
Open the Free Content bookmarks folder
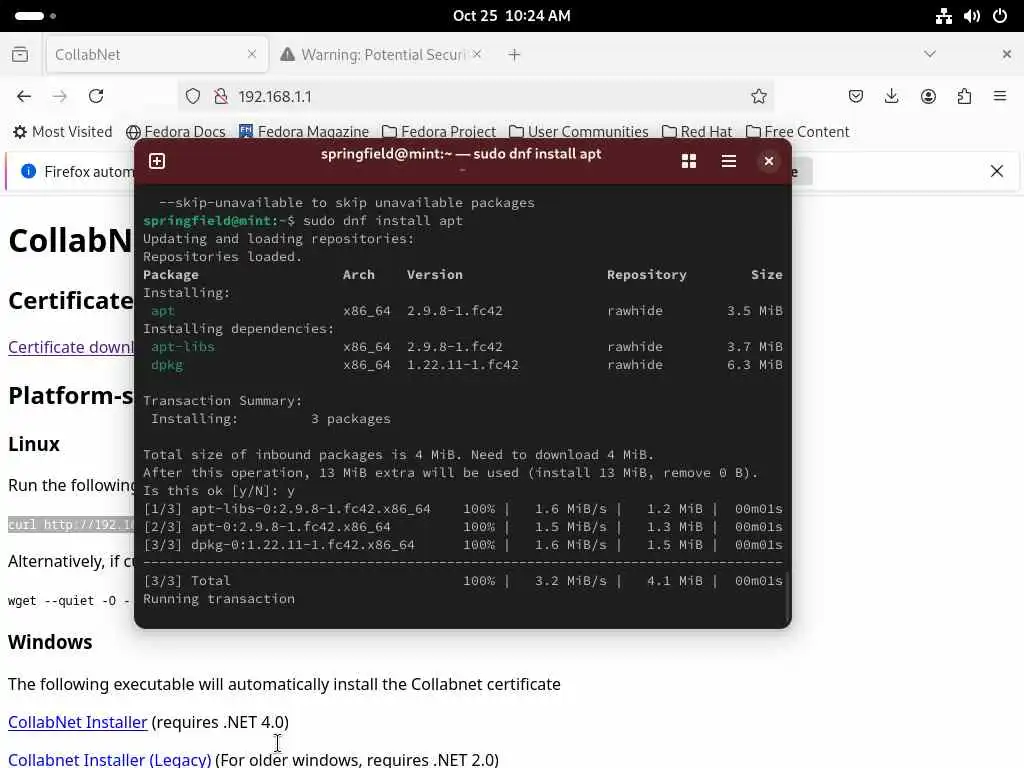[797, 132]
